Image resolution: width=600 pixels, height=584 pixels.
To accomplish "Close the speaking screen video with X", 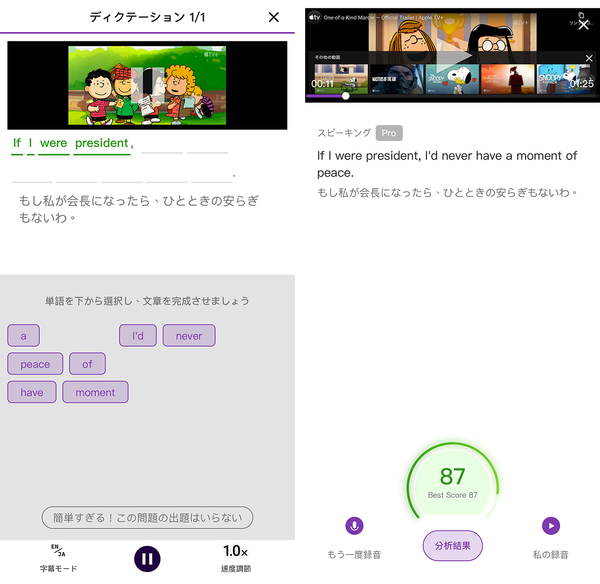I will coord(583,25).
